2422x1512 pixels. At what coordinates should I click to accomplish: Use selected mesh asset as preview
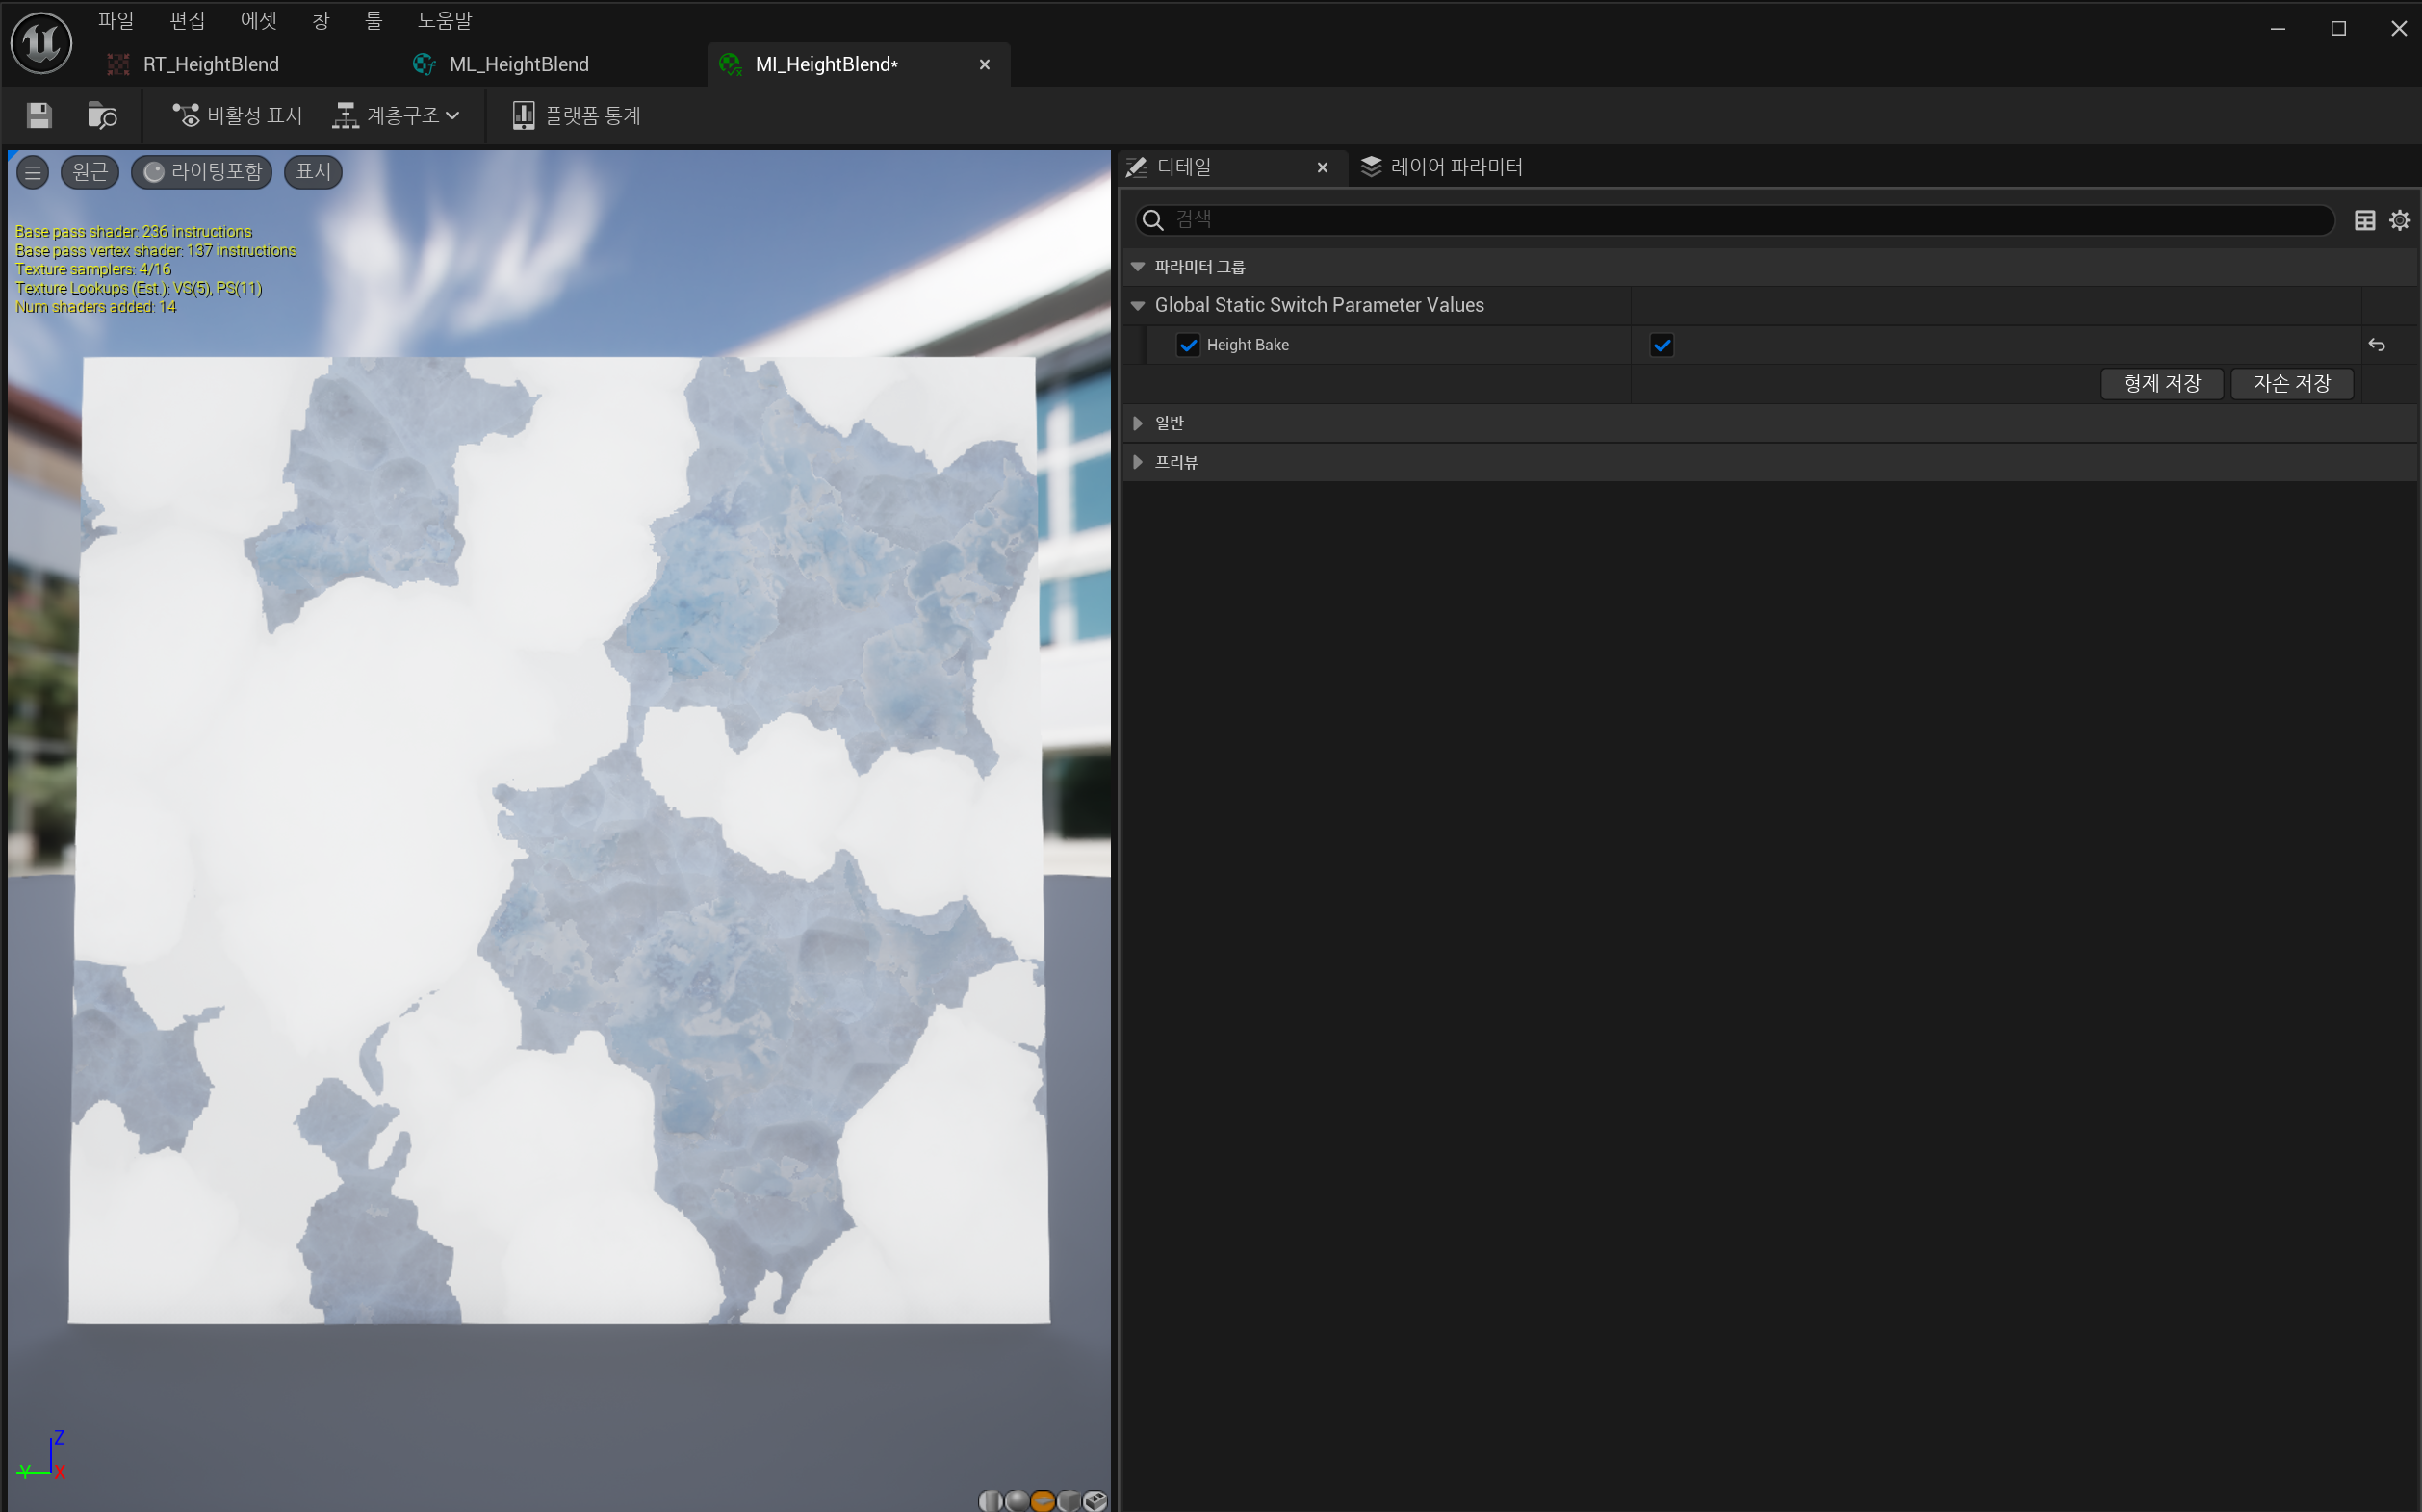(x=1095, y=1500)
